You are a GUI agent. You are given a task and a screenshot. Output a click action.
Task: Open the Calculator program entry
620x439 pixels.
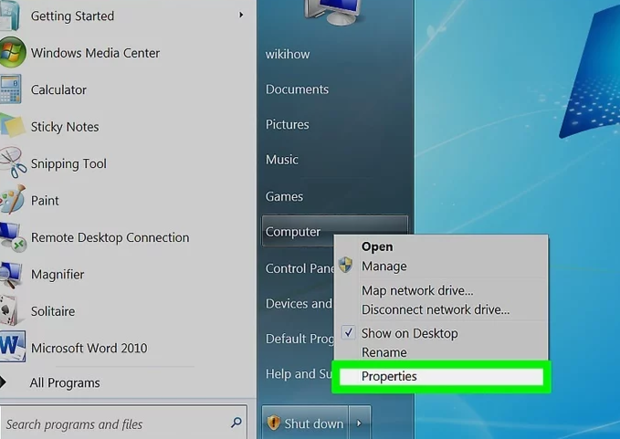(x=59, y=90)
